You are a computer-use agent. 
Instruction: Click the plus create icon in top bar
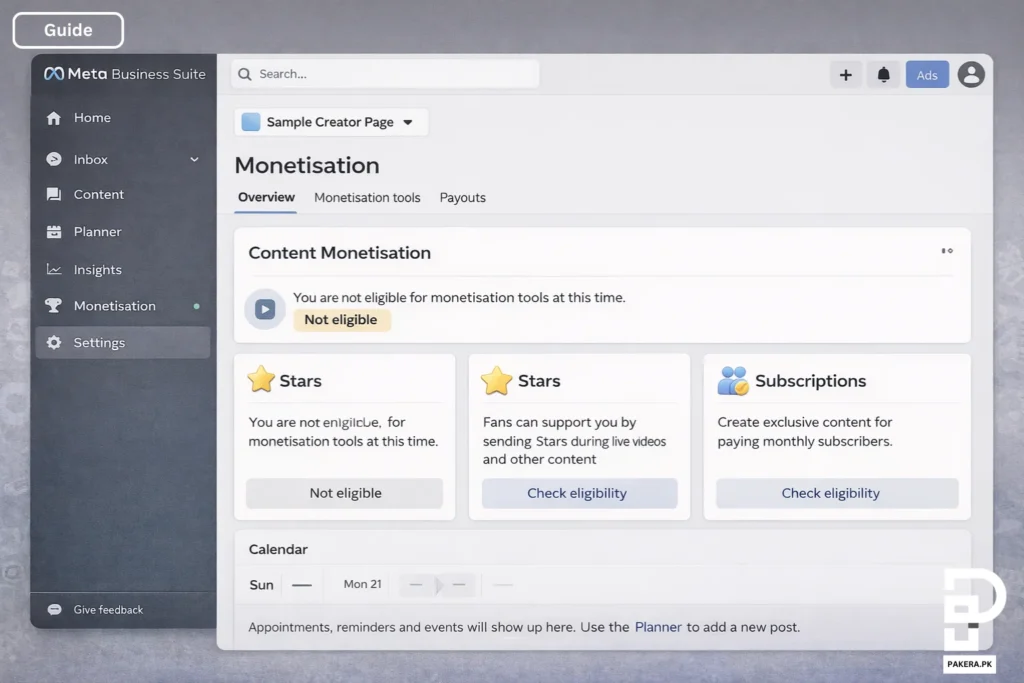click(845, 75)
